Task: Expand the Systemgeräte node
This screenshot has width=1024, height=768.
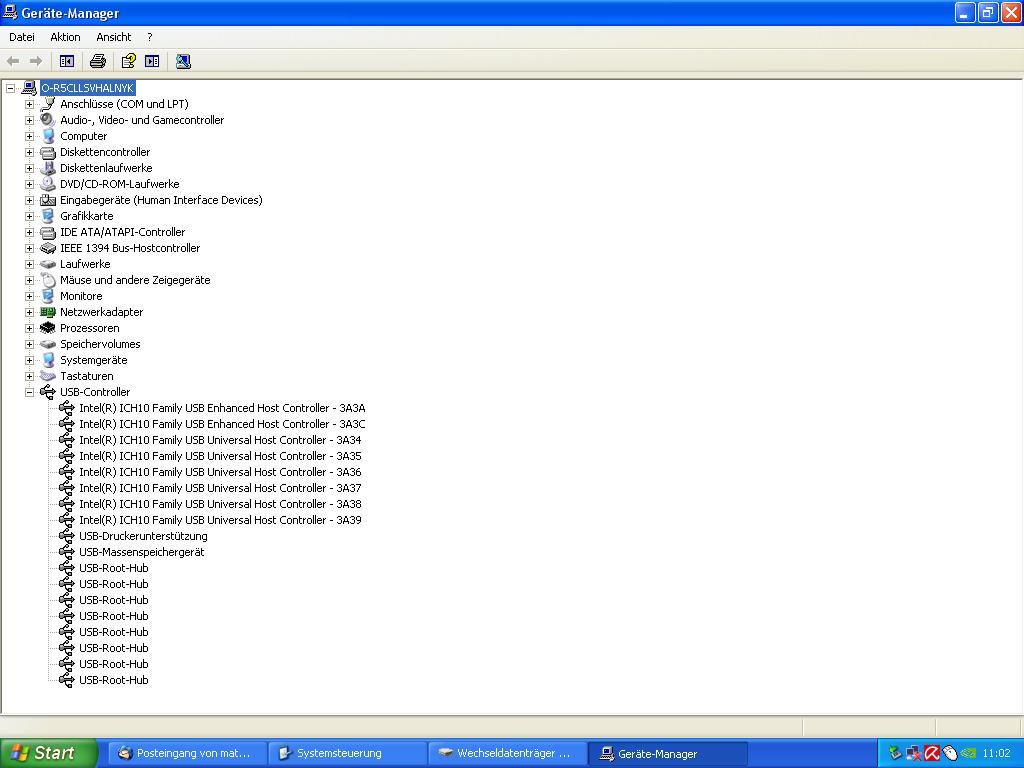Action: pos(29,360)
